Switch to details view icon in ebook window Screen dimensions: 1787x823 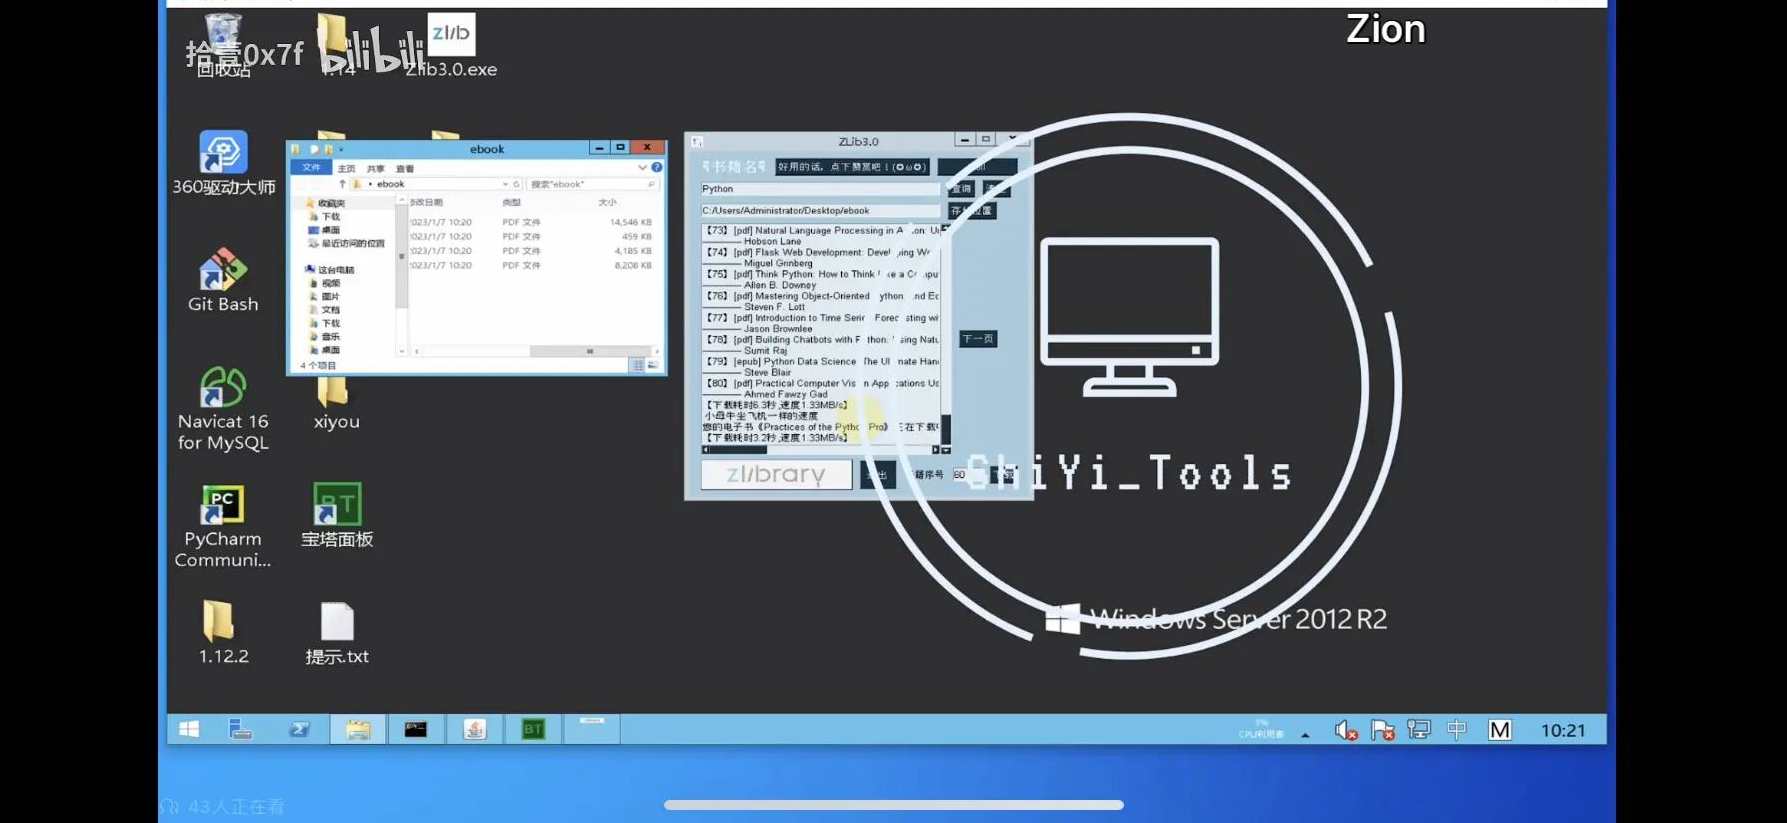point(637,365)
